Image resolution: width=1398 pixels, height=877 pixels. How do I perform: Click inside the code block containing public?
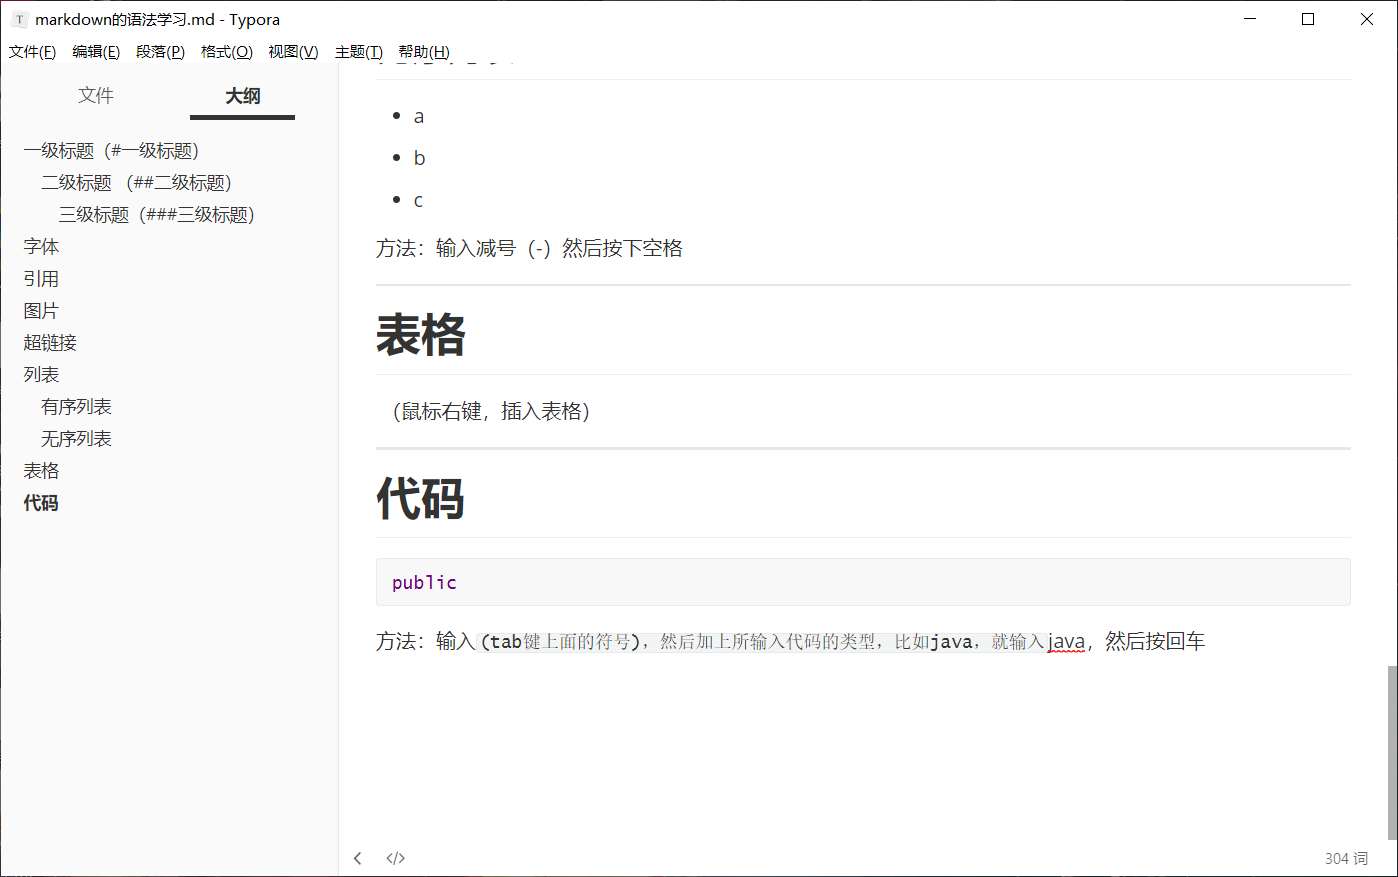click(863, 582)
